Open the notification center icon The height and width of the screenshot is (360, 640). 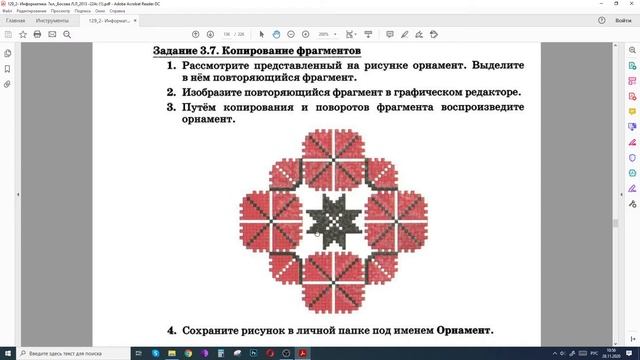(629, 353)
